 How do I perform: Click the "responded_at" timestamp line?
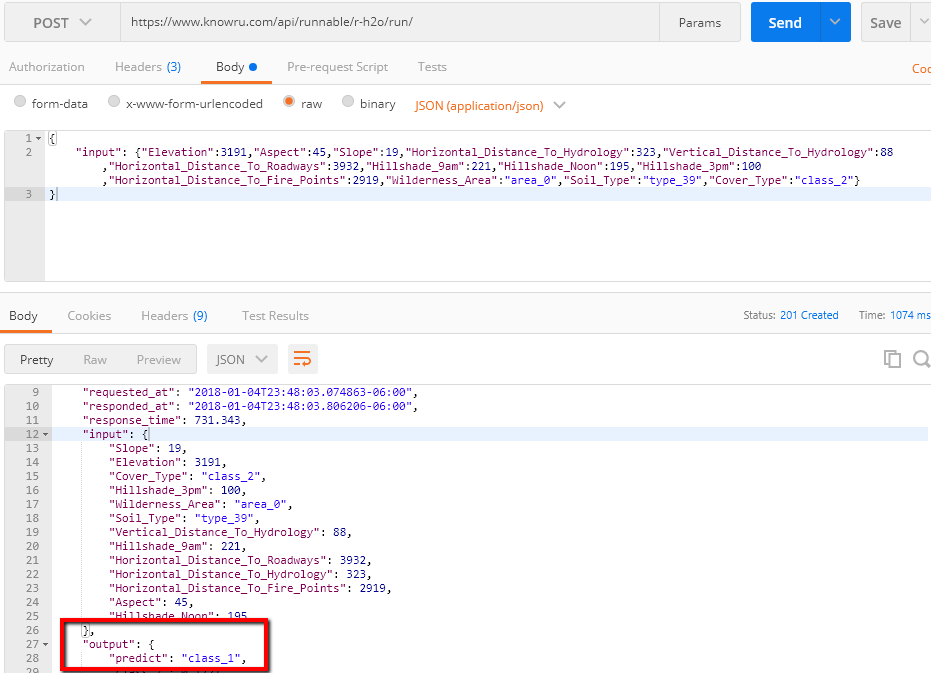(250, 406)
